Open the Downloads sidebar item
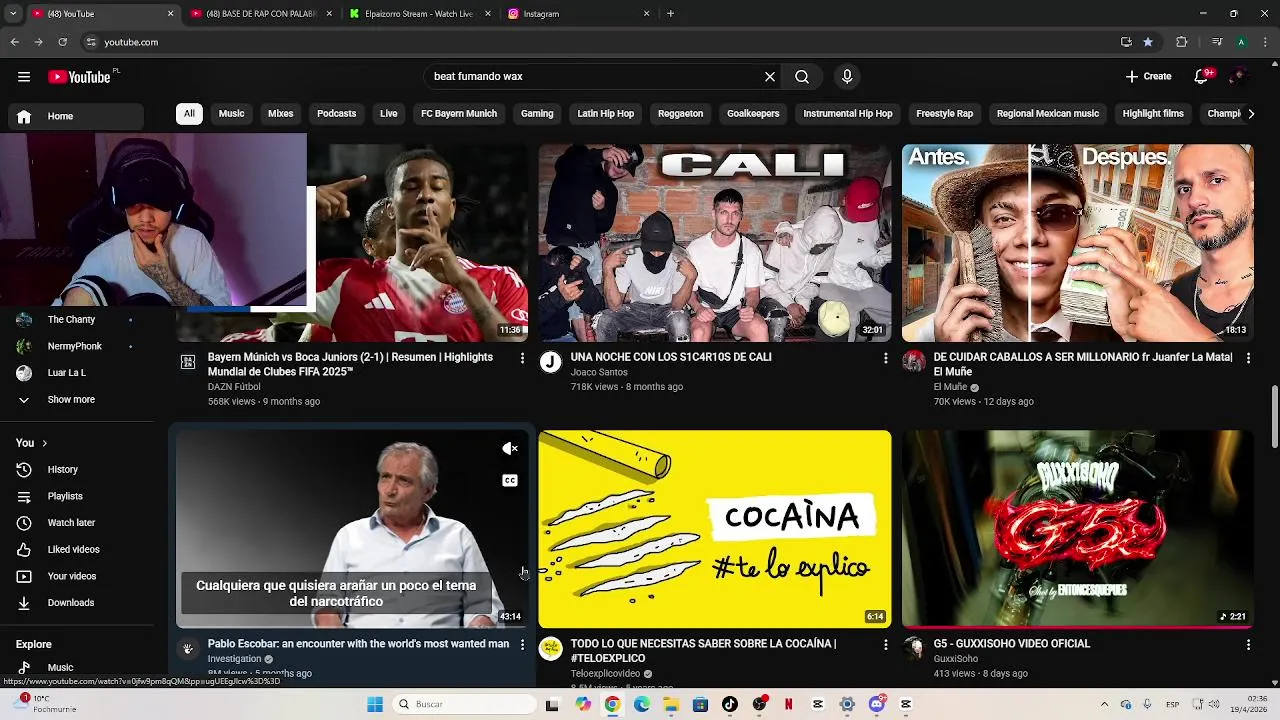Image resolution: width=1280 pixels, height=720 pixels. click(77, 603)
